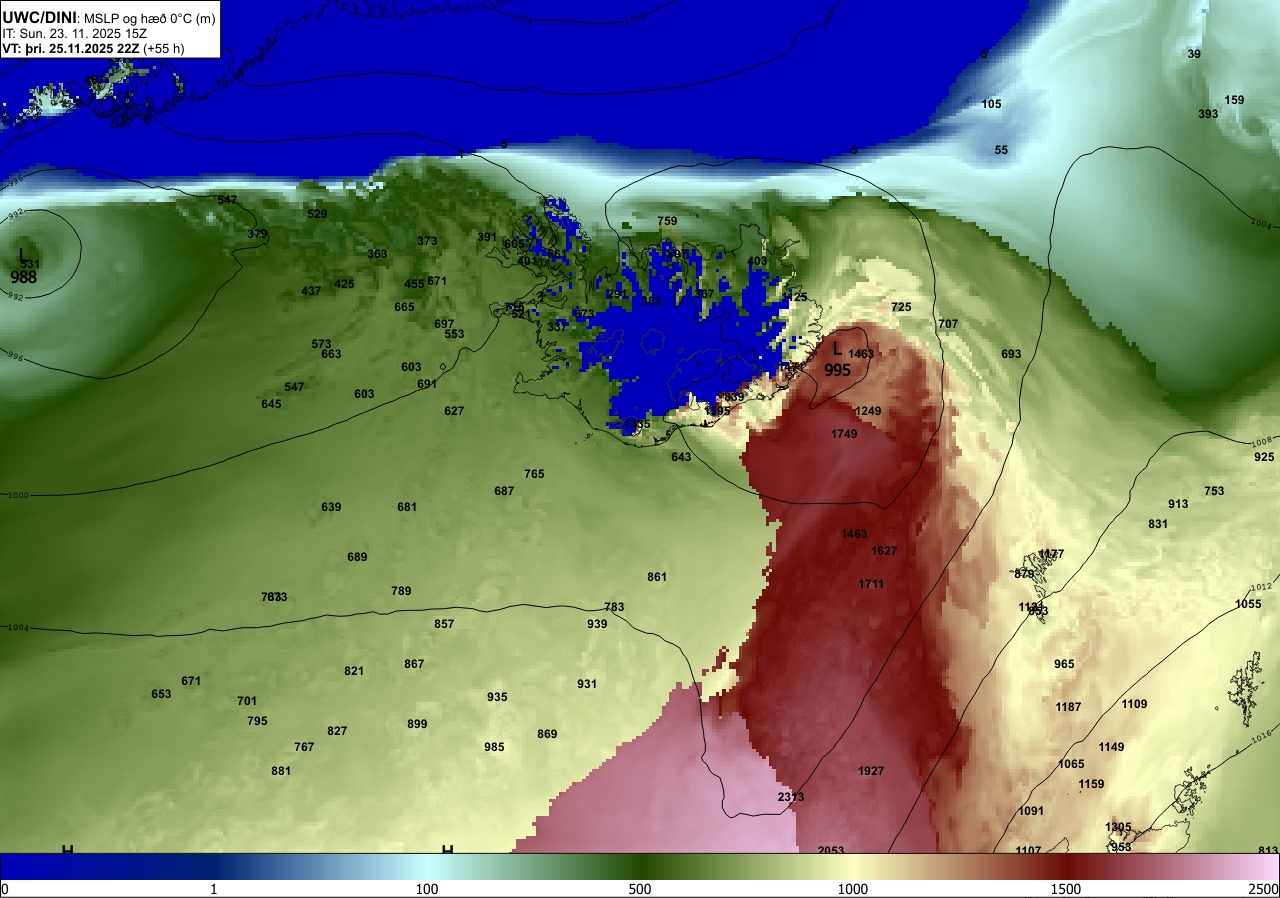The image size is (1280, 898).
Task: Click the 437 height value
Action: pos(311,291)
